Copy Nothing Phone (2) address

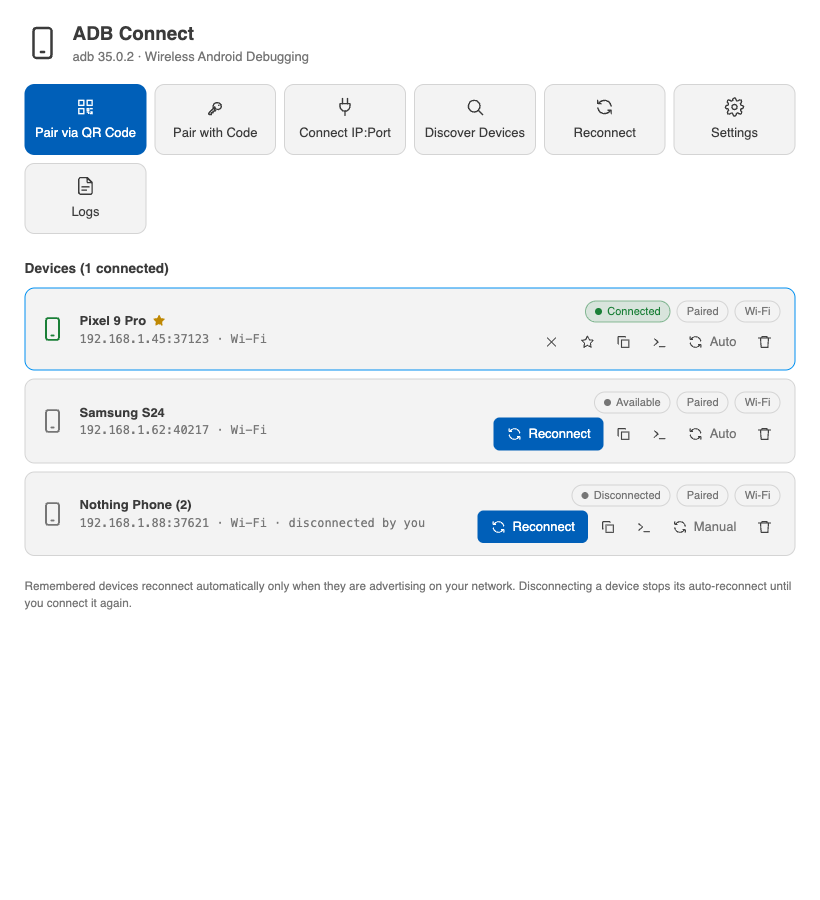pos(608,527)
